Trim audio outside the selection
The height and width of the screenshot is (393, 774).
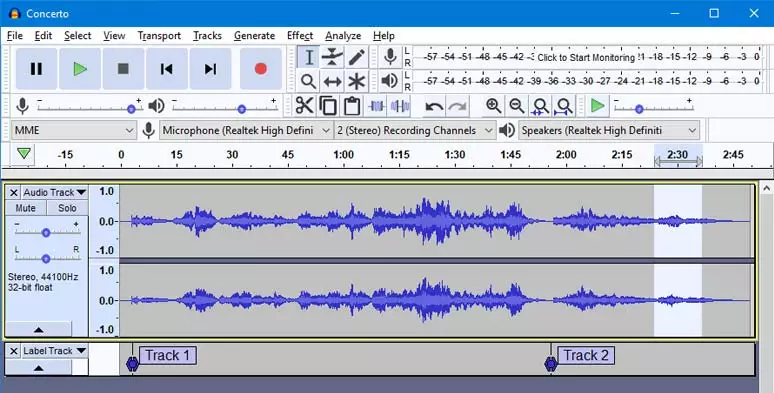[376, 106]
